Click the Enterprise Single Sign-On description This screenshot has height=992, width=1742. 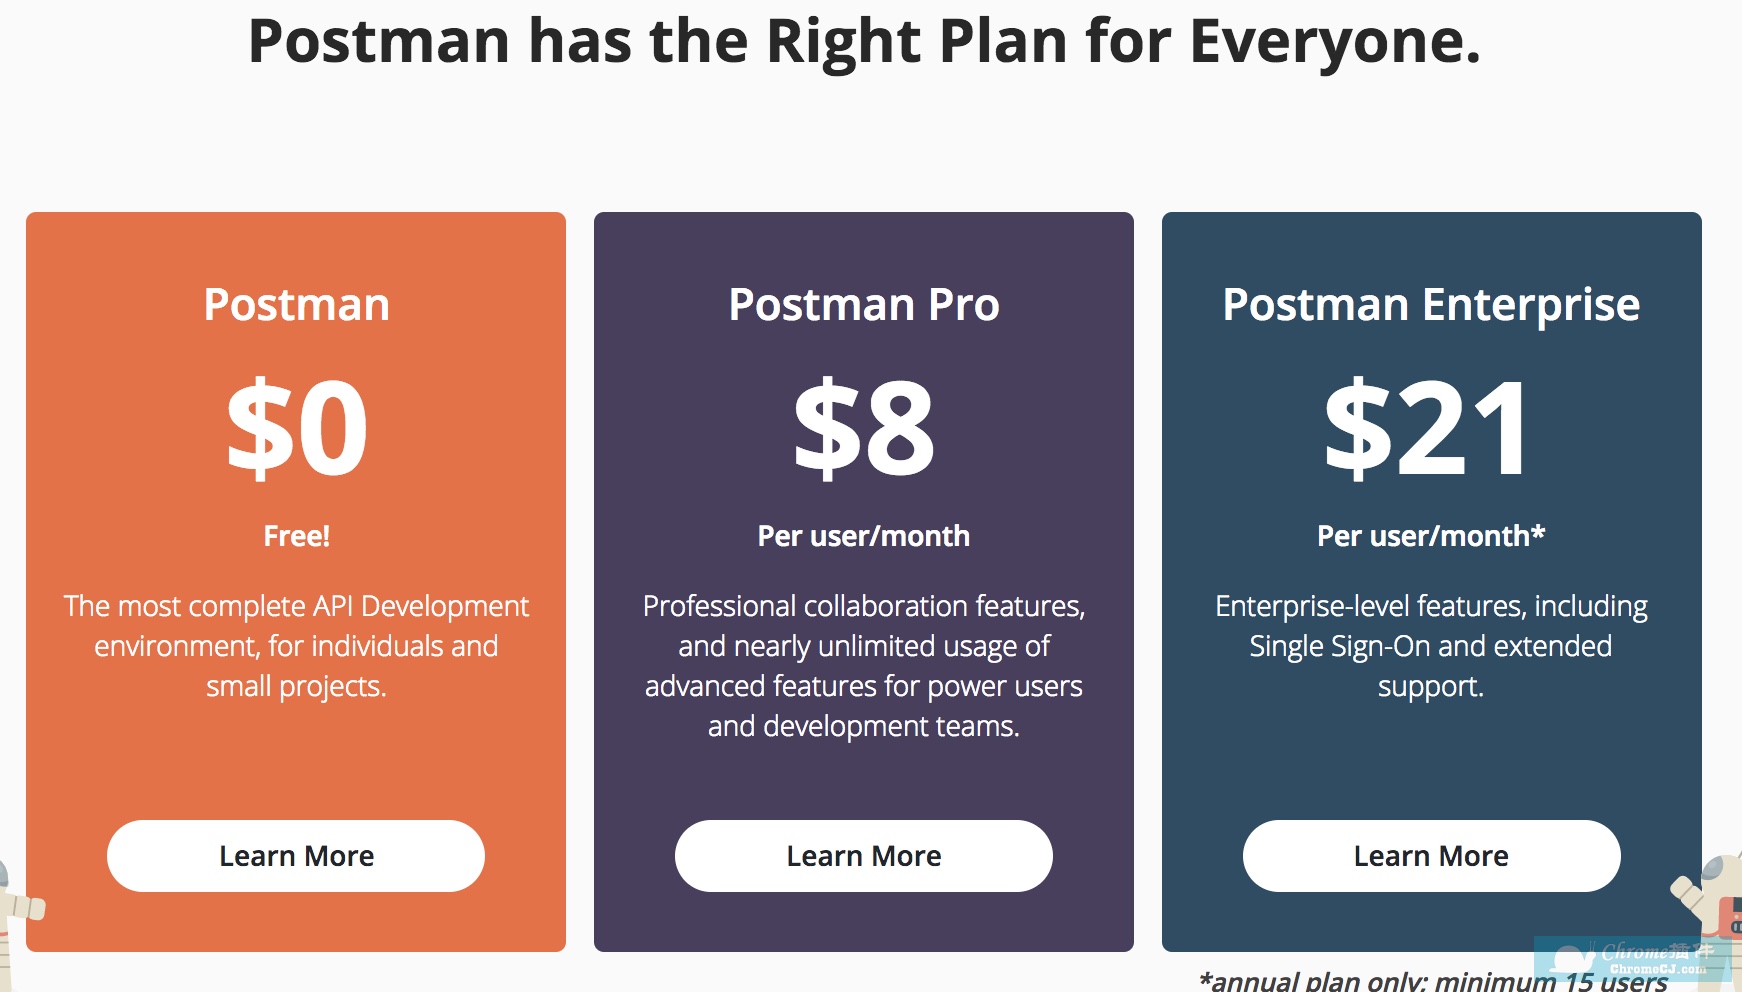1431,646
